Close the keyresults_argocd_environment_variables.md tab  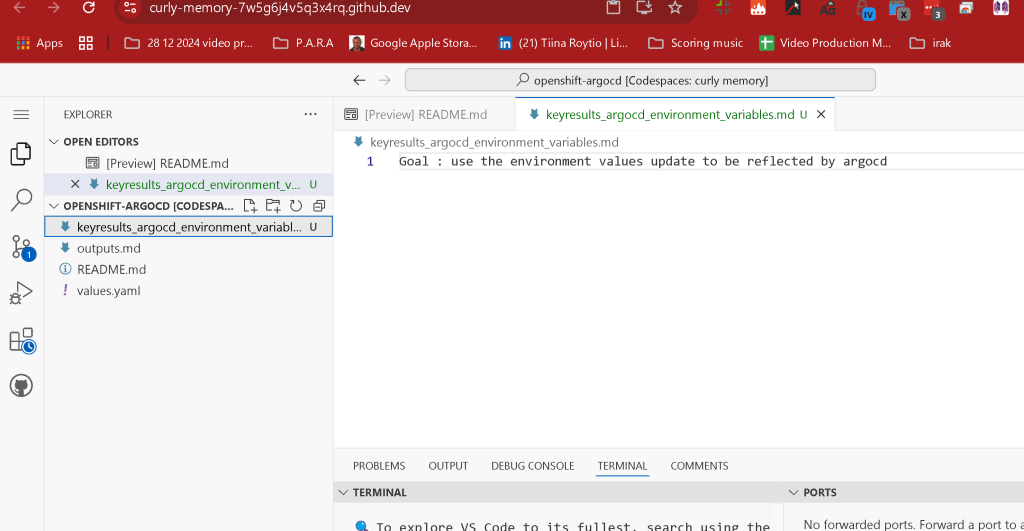pos(821,114)
